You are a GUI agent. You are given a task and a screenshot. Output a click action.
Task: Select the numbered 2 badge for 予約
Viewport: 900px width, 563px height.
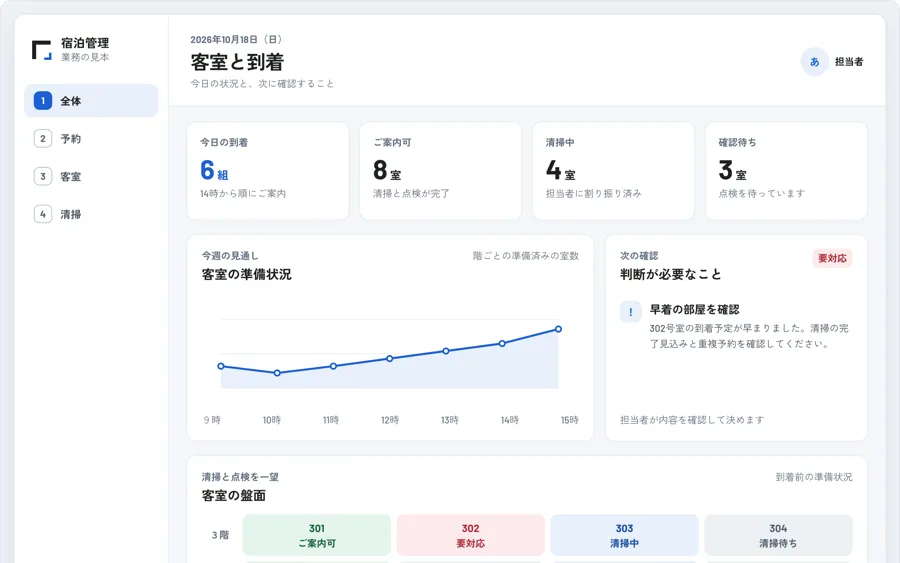click(x=42, y=139)
